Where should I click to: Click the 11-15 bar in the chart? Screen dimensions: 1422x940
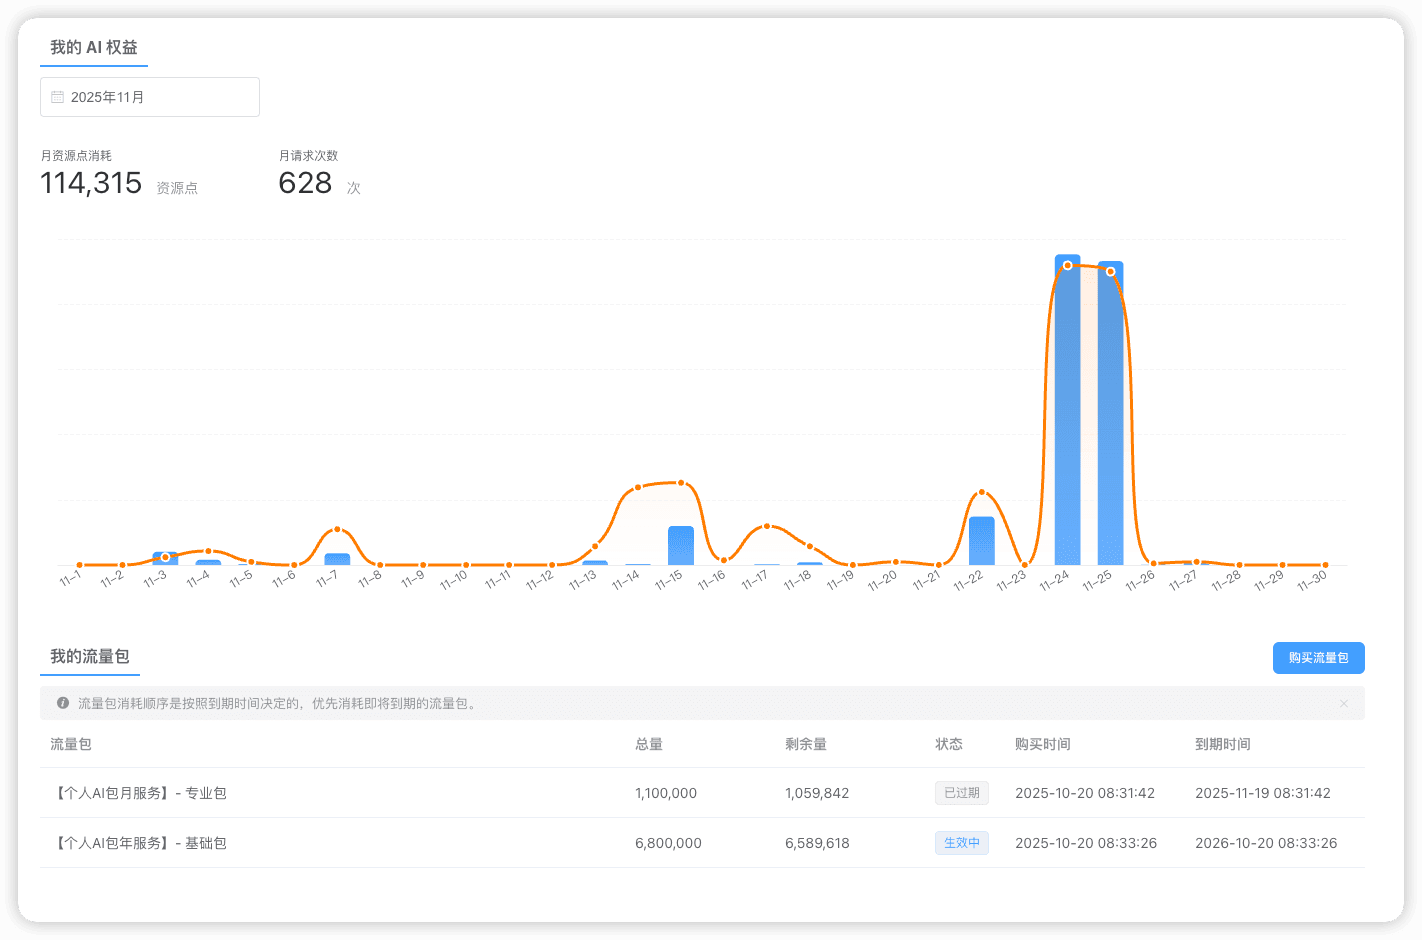681,546
